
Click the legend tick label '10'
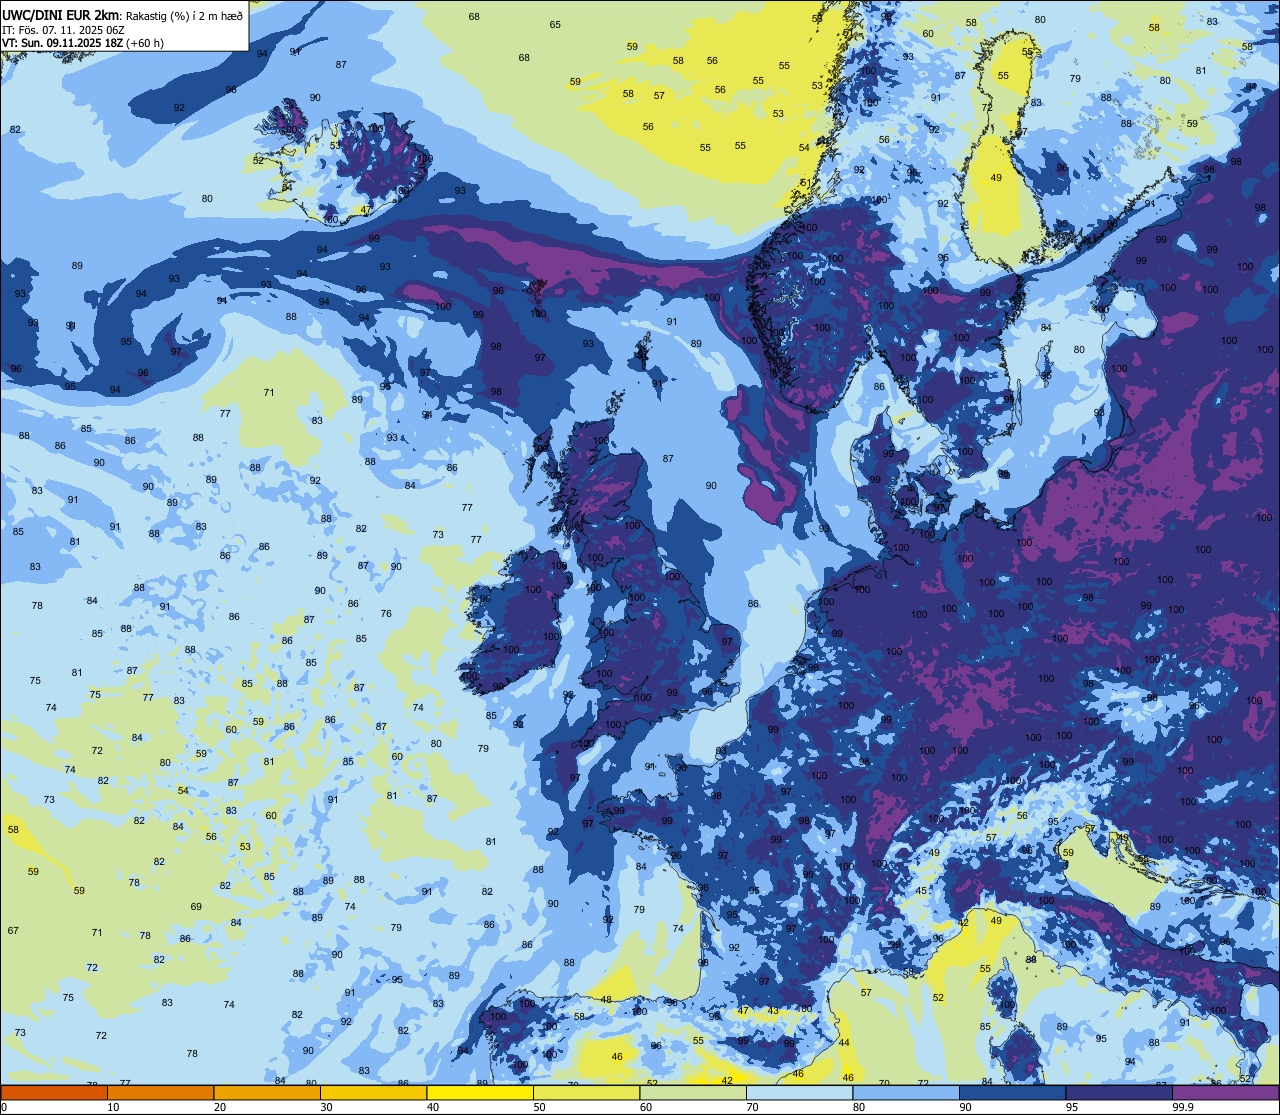113,1107
